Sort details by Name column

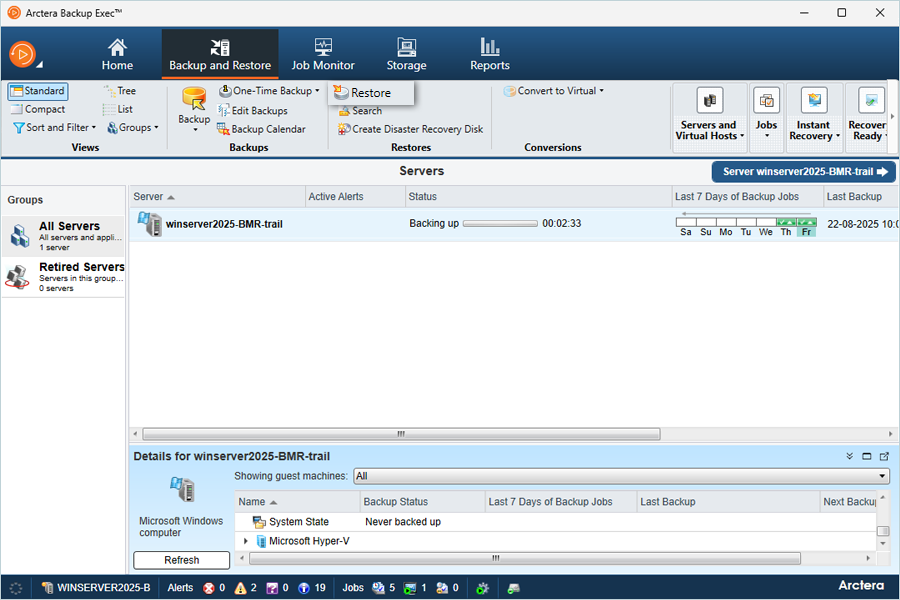pos(297,501)
